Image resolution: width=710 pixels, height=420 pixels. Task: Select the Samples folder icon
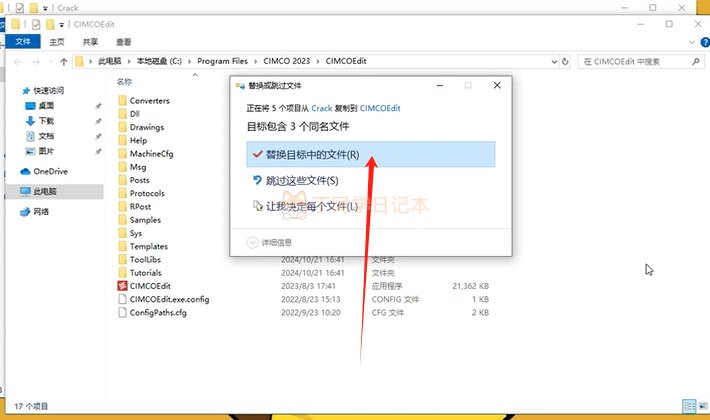click(x=122, y=220)
